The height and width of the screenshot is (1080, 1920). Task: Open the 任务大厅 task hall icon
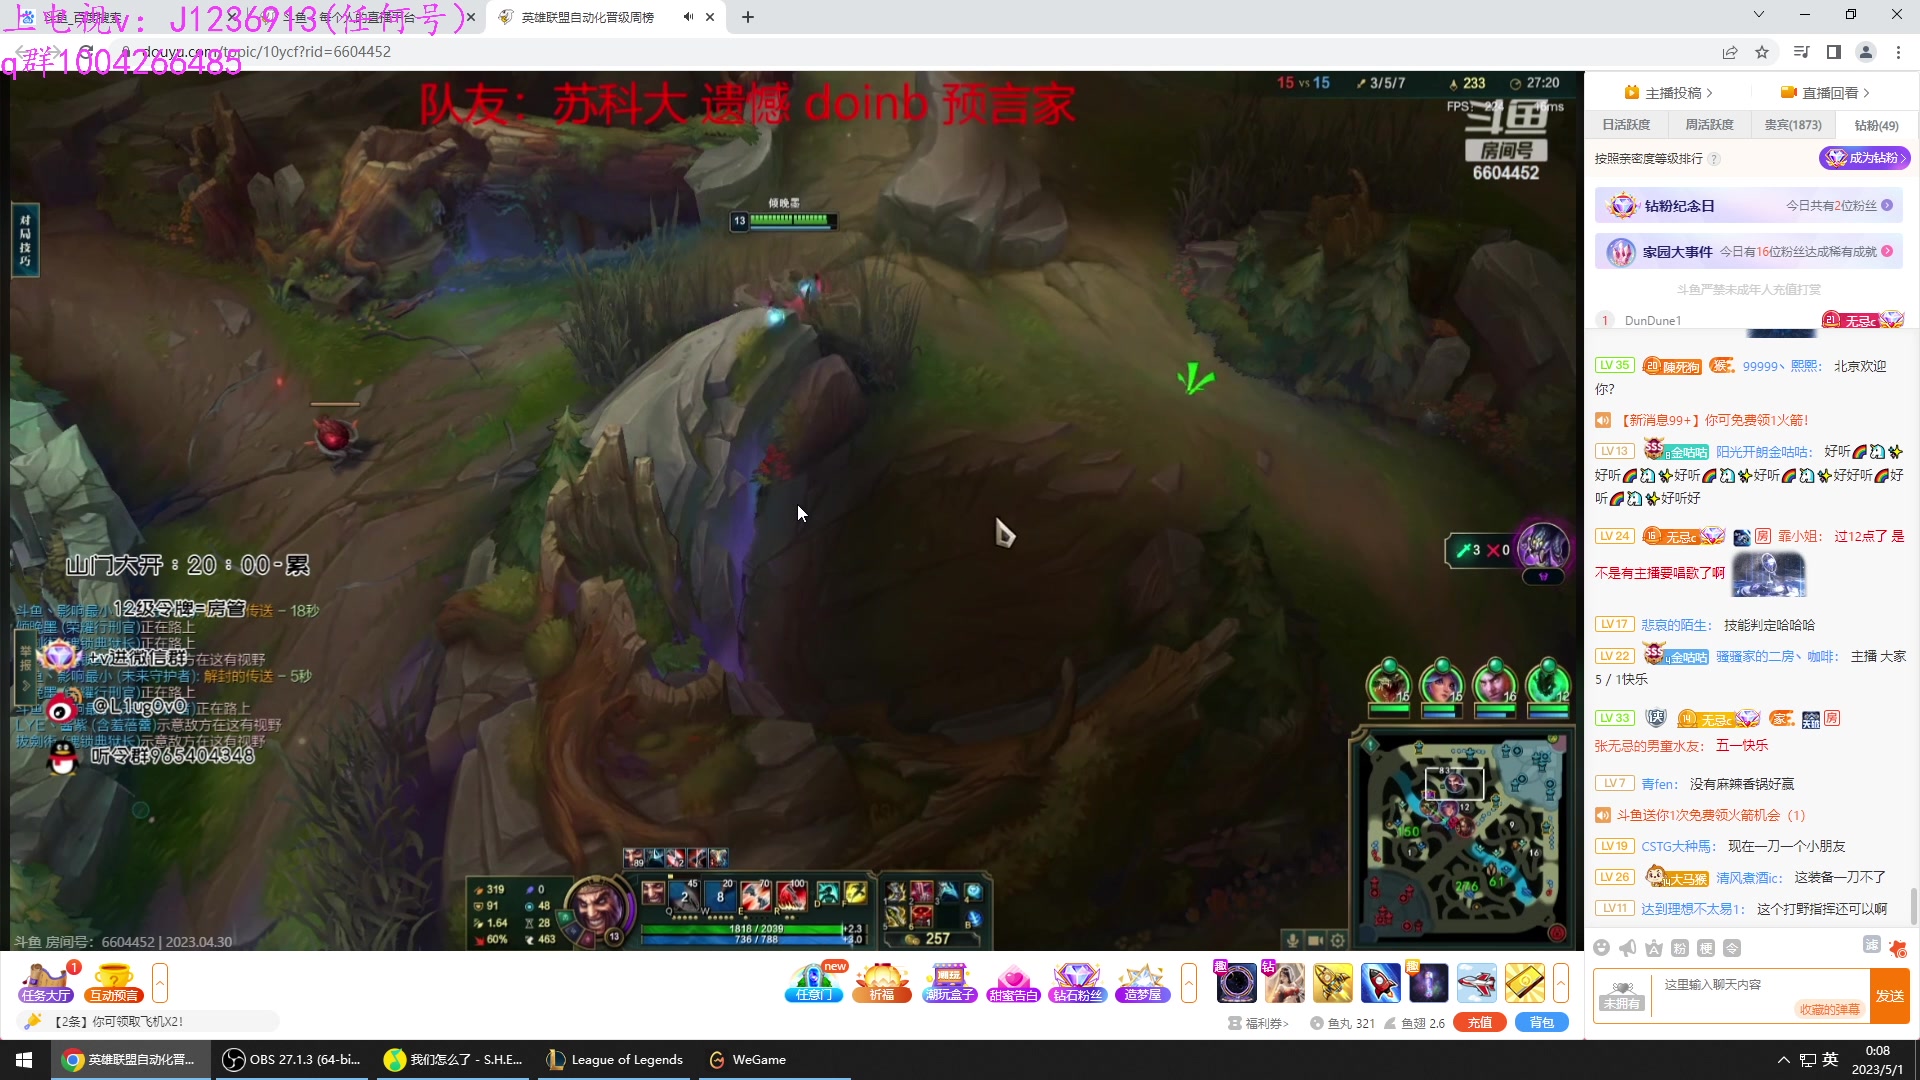(46, 982)
